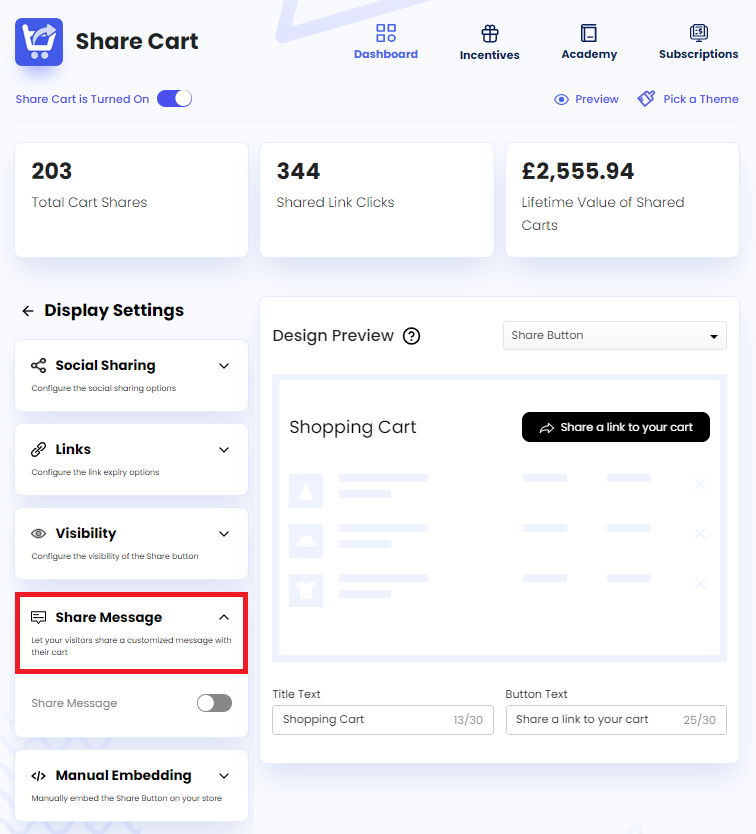Screen dimensions: 756x834
Task: Expand the Manual Embedding section
Action: coord(224,775)
